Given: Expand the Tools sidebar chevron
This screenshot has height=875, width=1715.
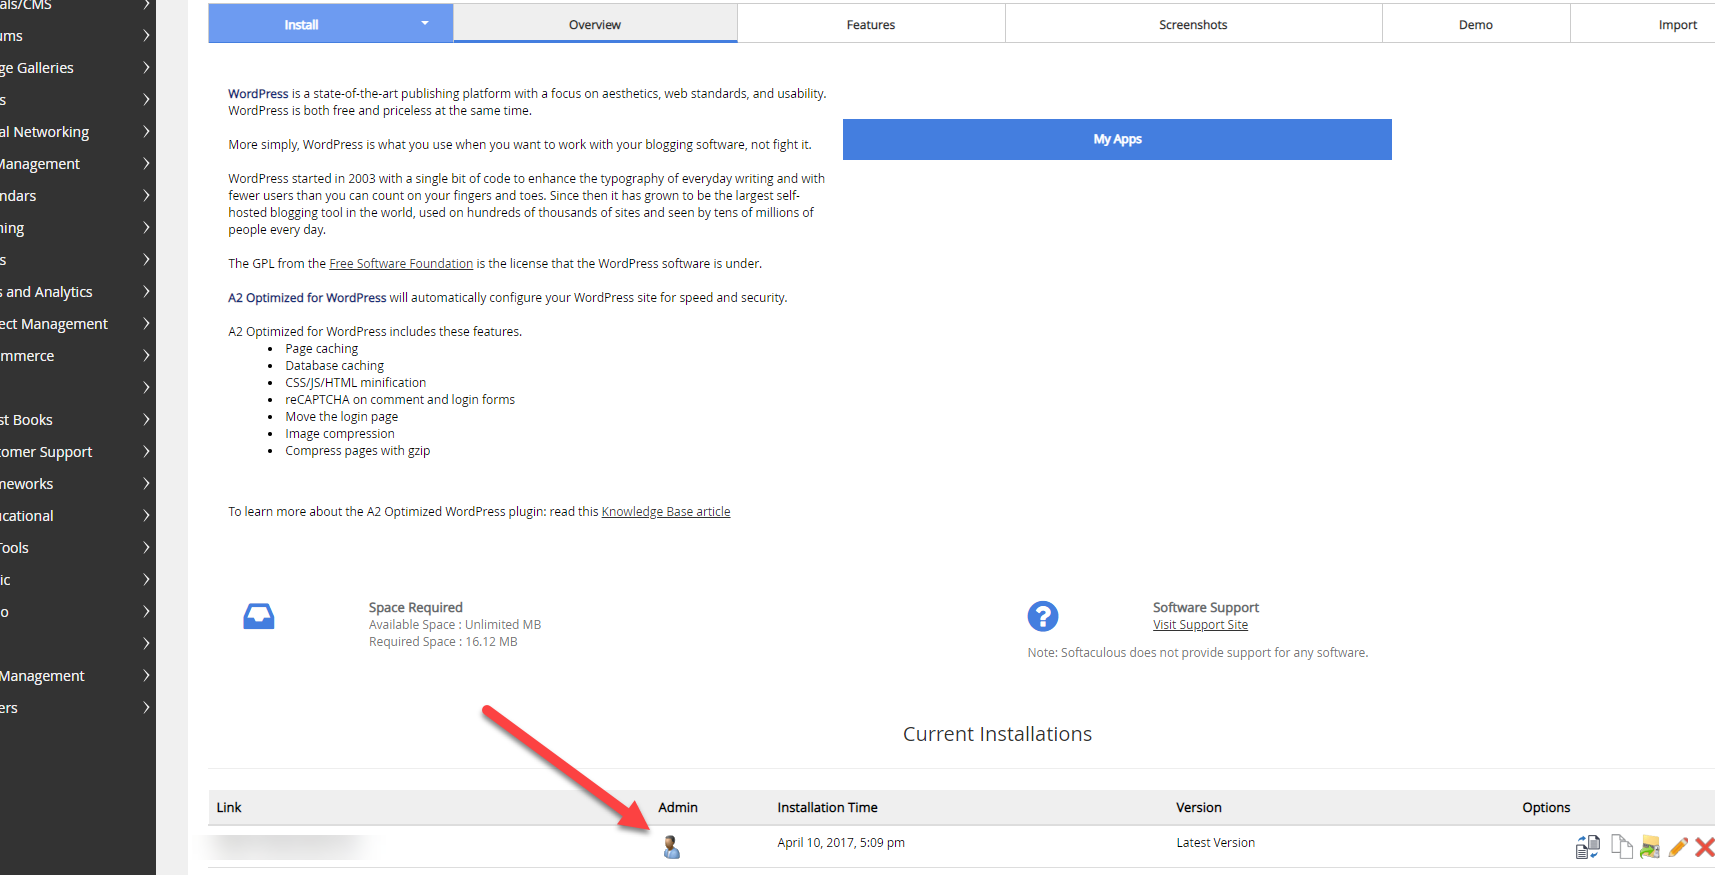Looking at the screenshot, I should (146, 548).
